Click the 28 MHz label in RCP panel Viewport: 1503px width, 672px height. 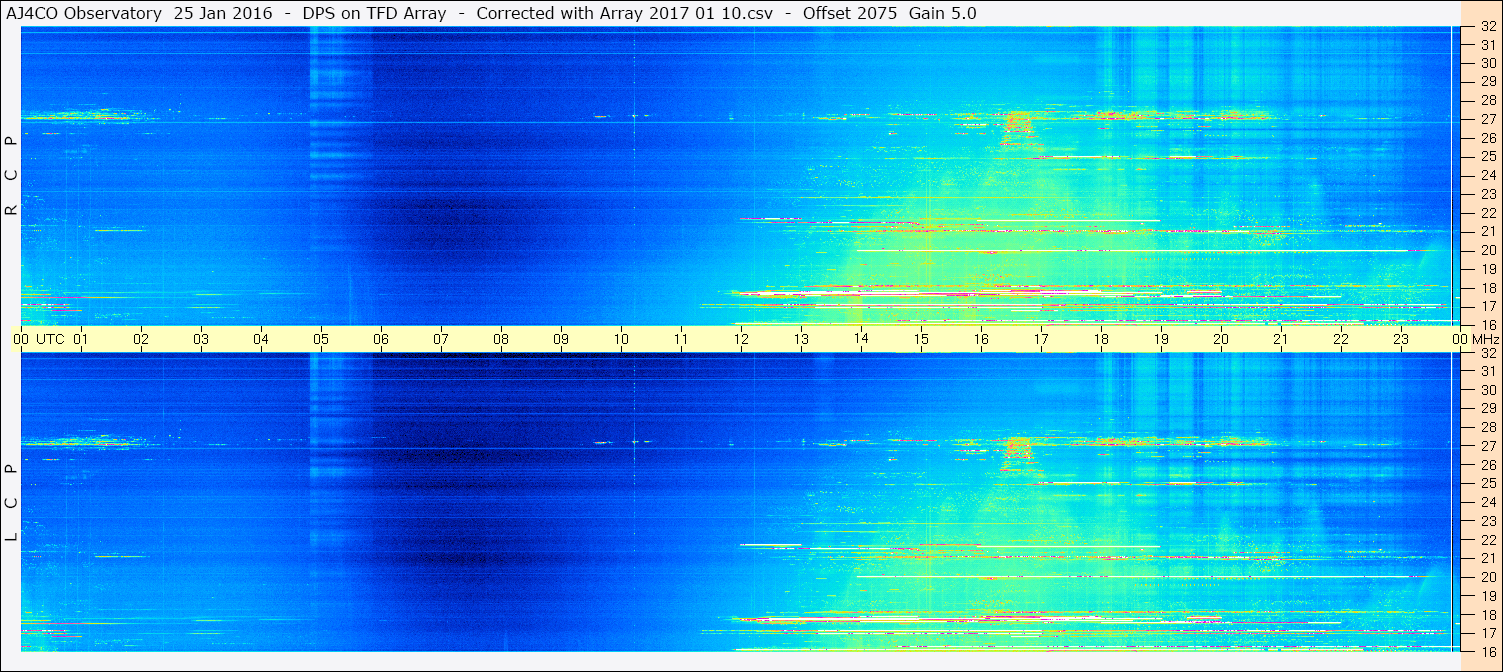coord(1487,101)
